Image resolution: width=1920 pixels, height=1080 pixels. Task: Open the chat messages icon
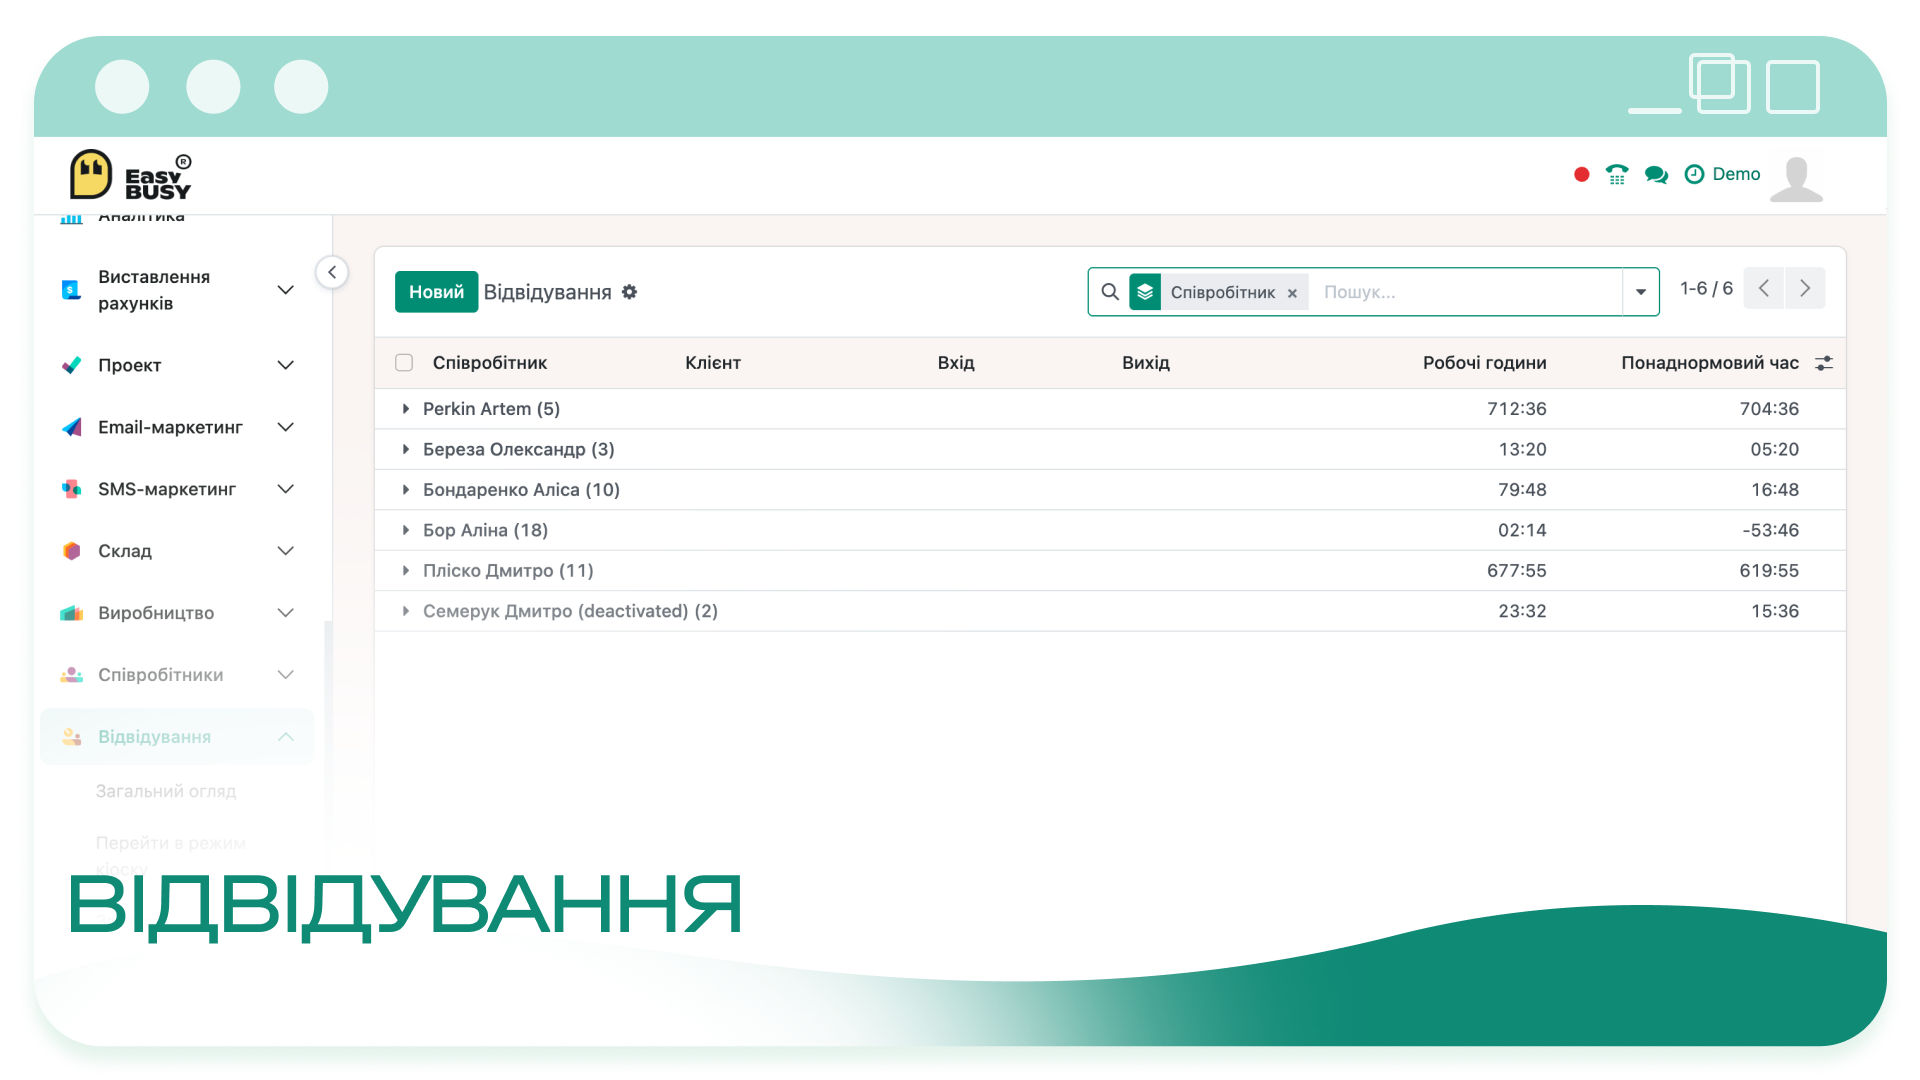click(x=1656, y=175)
